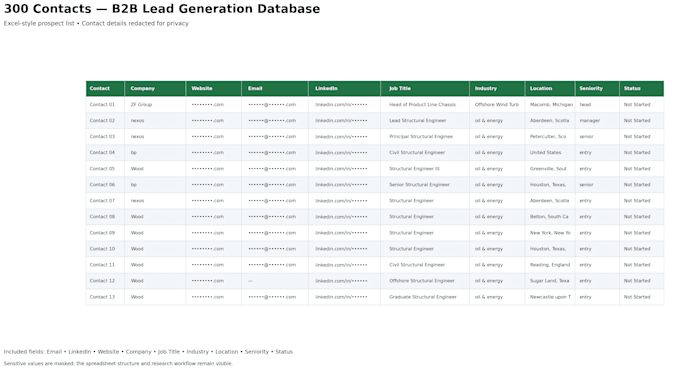680x370 pixels.
Task: Click the nexos company cell for Contact 02
Action: [155, 121]
